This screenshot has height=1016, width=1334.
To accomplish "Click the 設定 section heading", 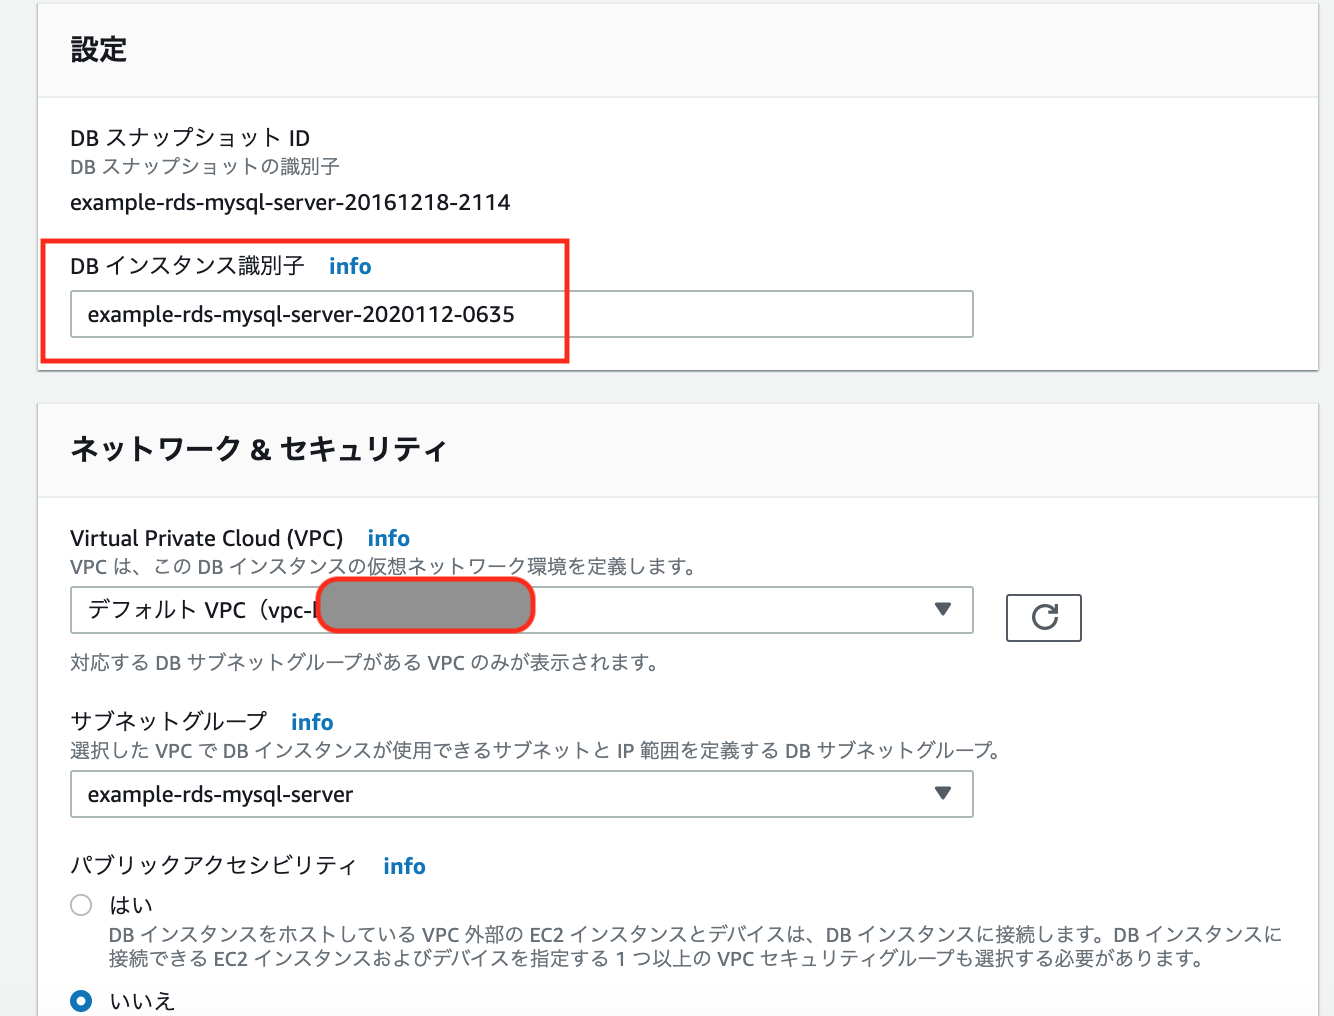I will pos(99,49).
